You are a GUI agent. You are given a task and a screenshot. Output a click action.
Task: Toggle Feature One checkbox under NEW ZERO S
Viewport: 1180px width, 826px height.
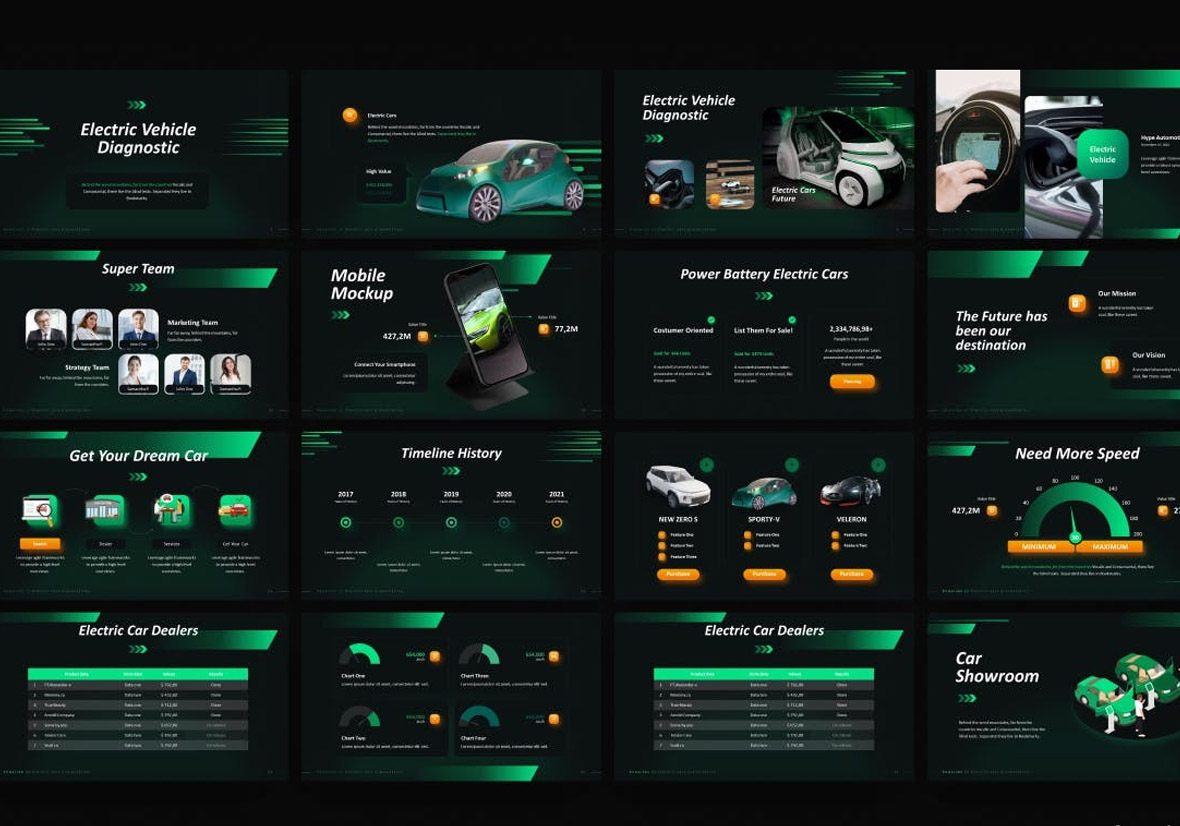(x=662, y=535)
